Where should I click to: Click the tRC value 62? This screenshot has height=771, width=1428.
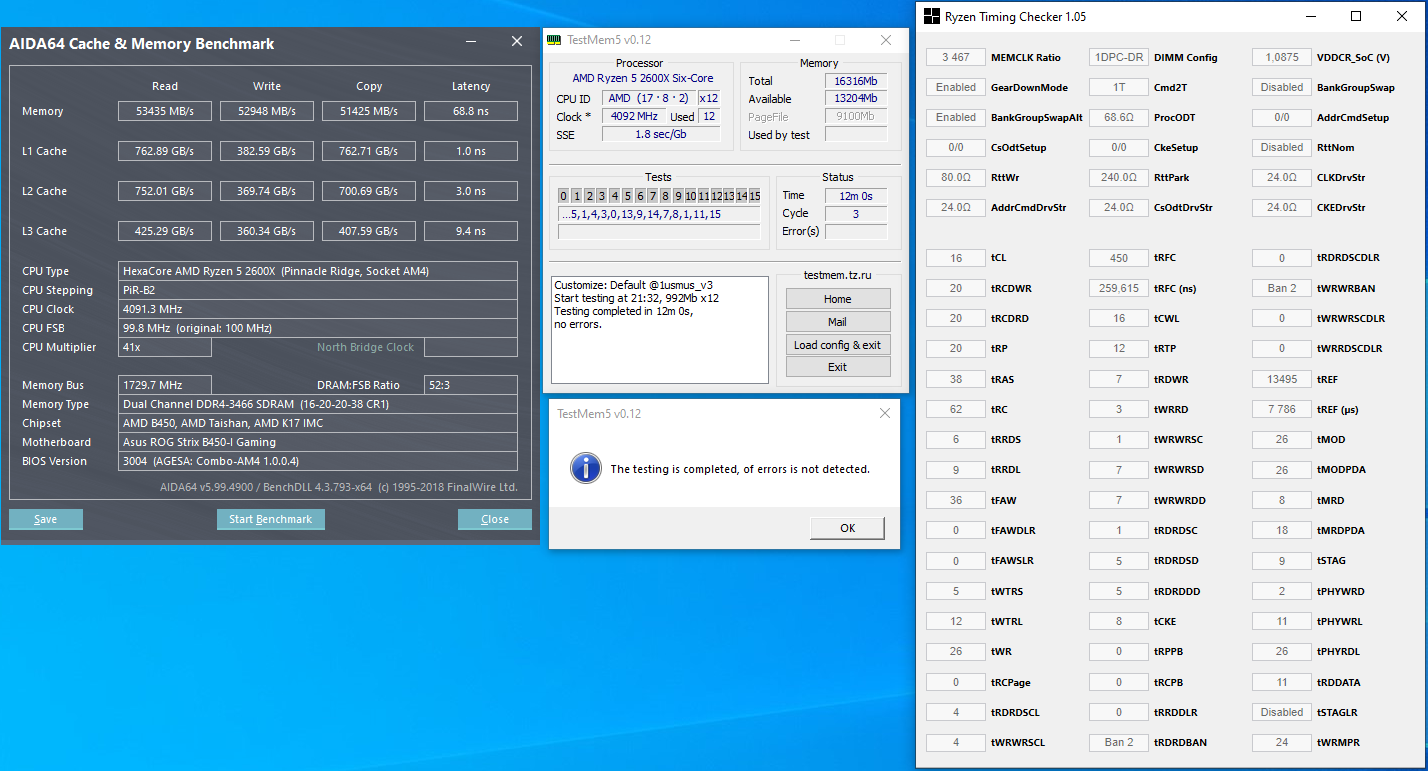(x=956, y=409)
